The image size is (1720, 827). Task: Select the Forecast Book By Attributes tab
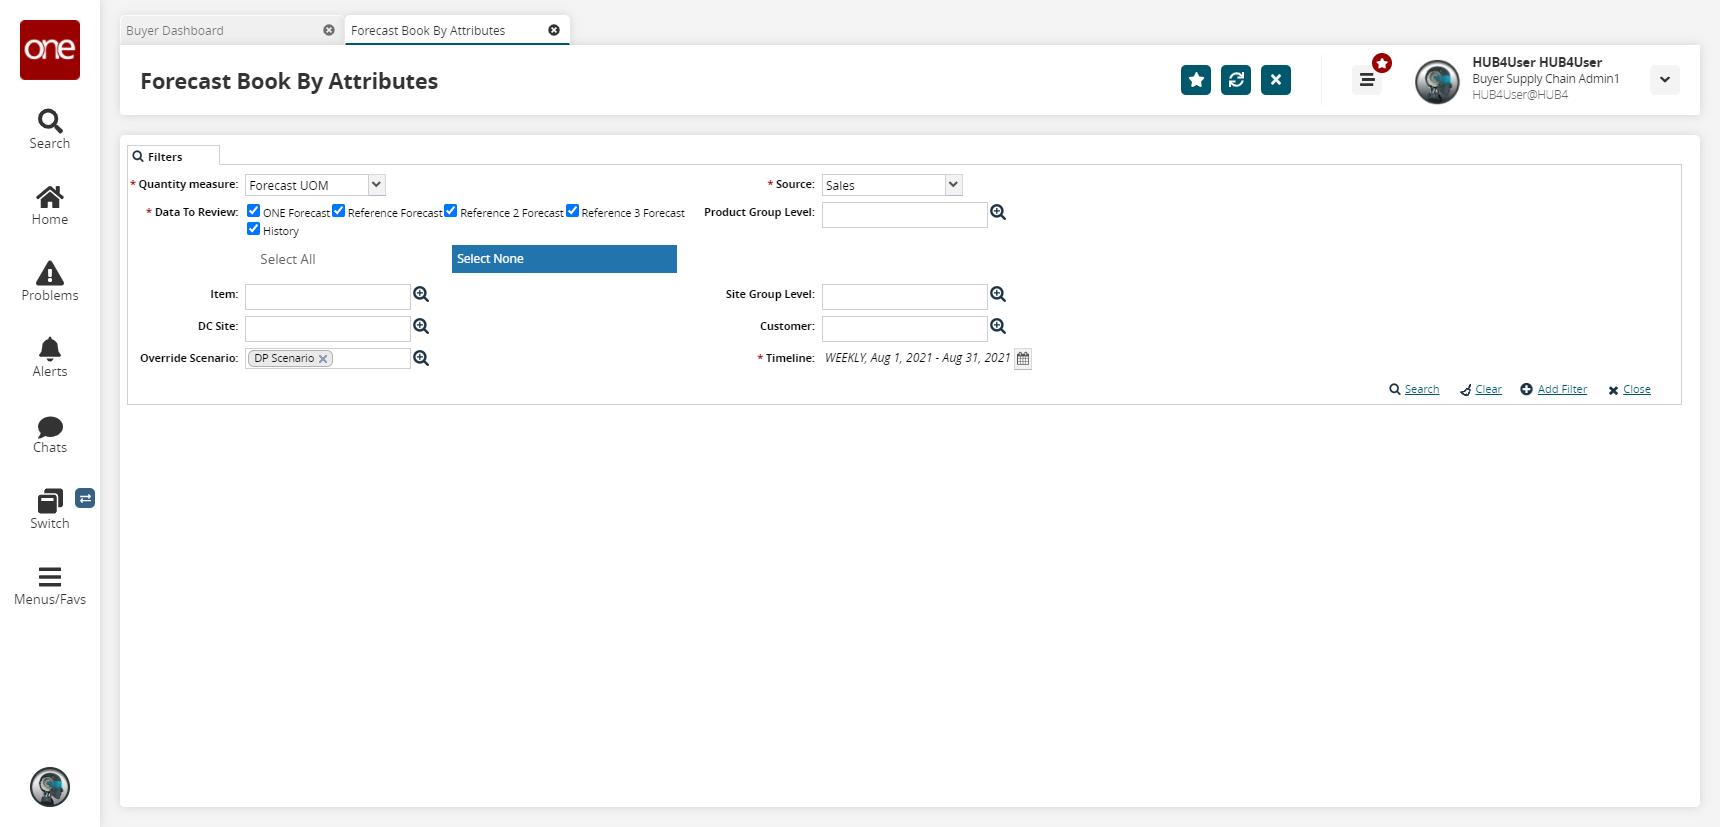457,30
